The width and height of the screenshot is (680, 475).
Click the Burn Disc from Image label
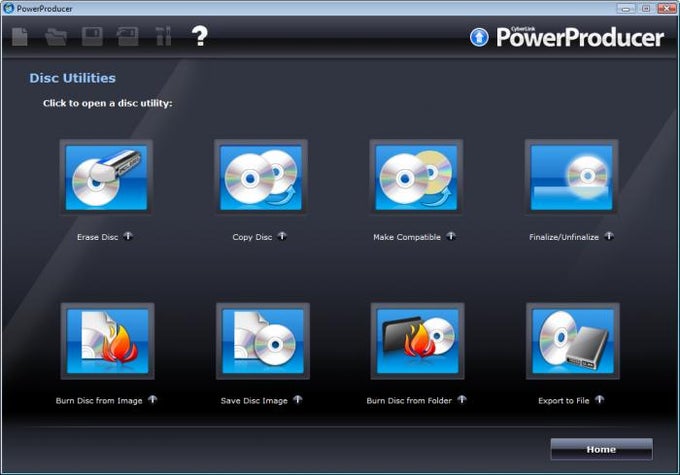(99, 401)
